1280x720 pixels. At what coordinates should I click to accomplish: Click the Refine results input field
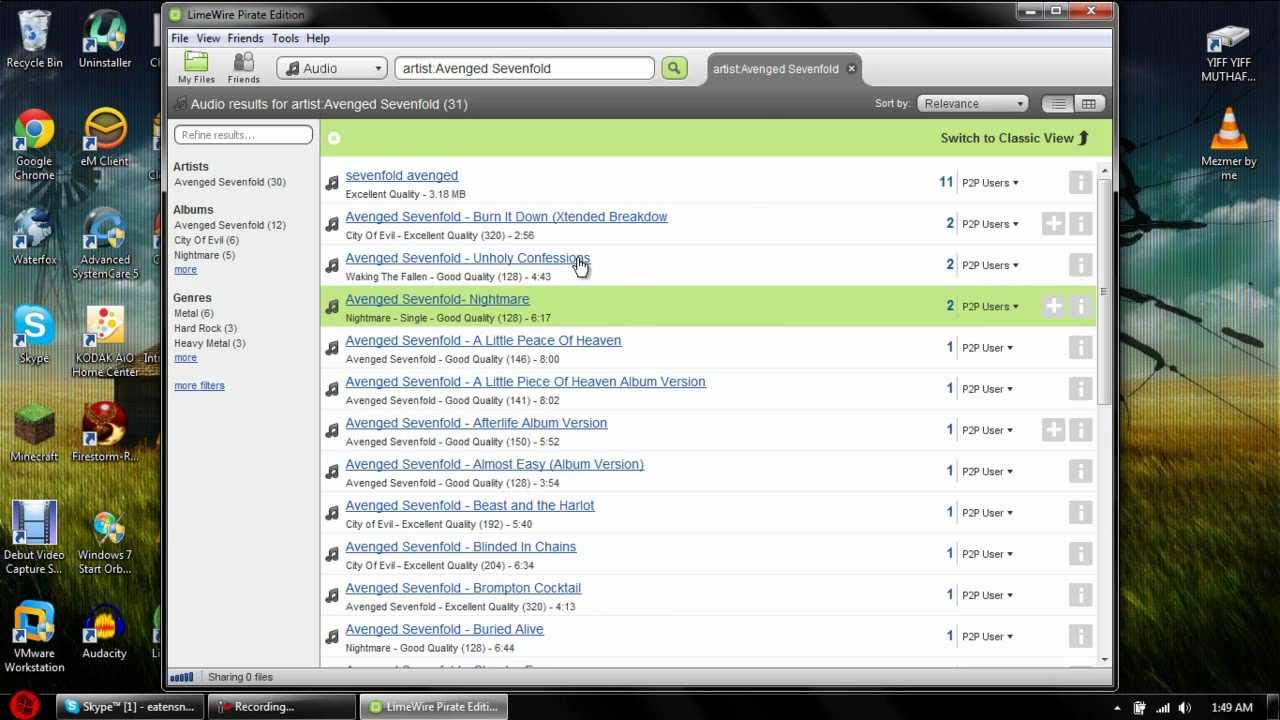click(x=243, y=134)
